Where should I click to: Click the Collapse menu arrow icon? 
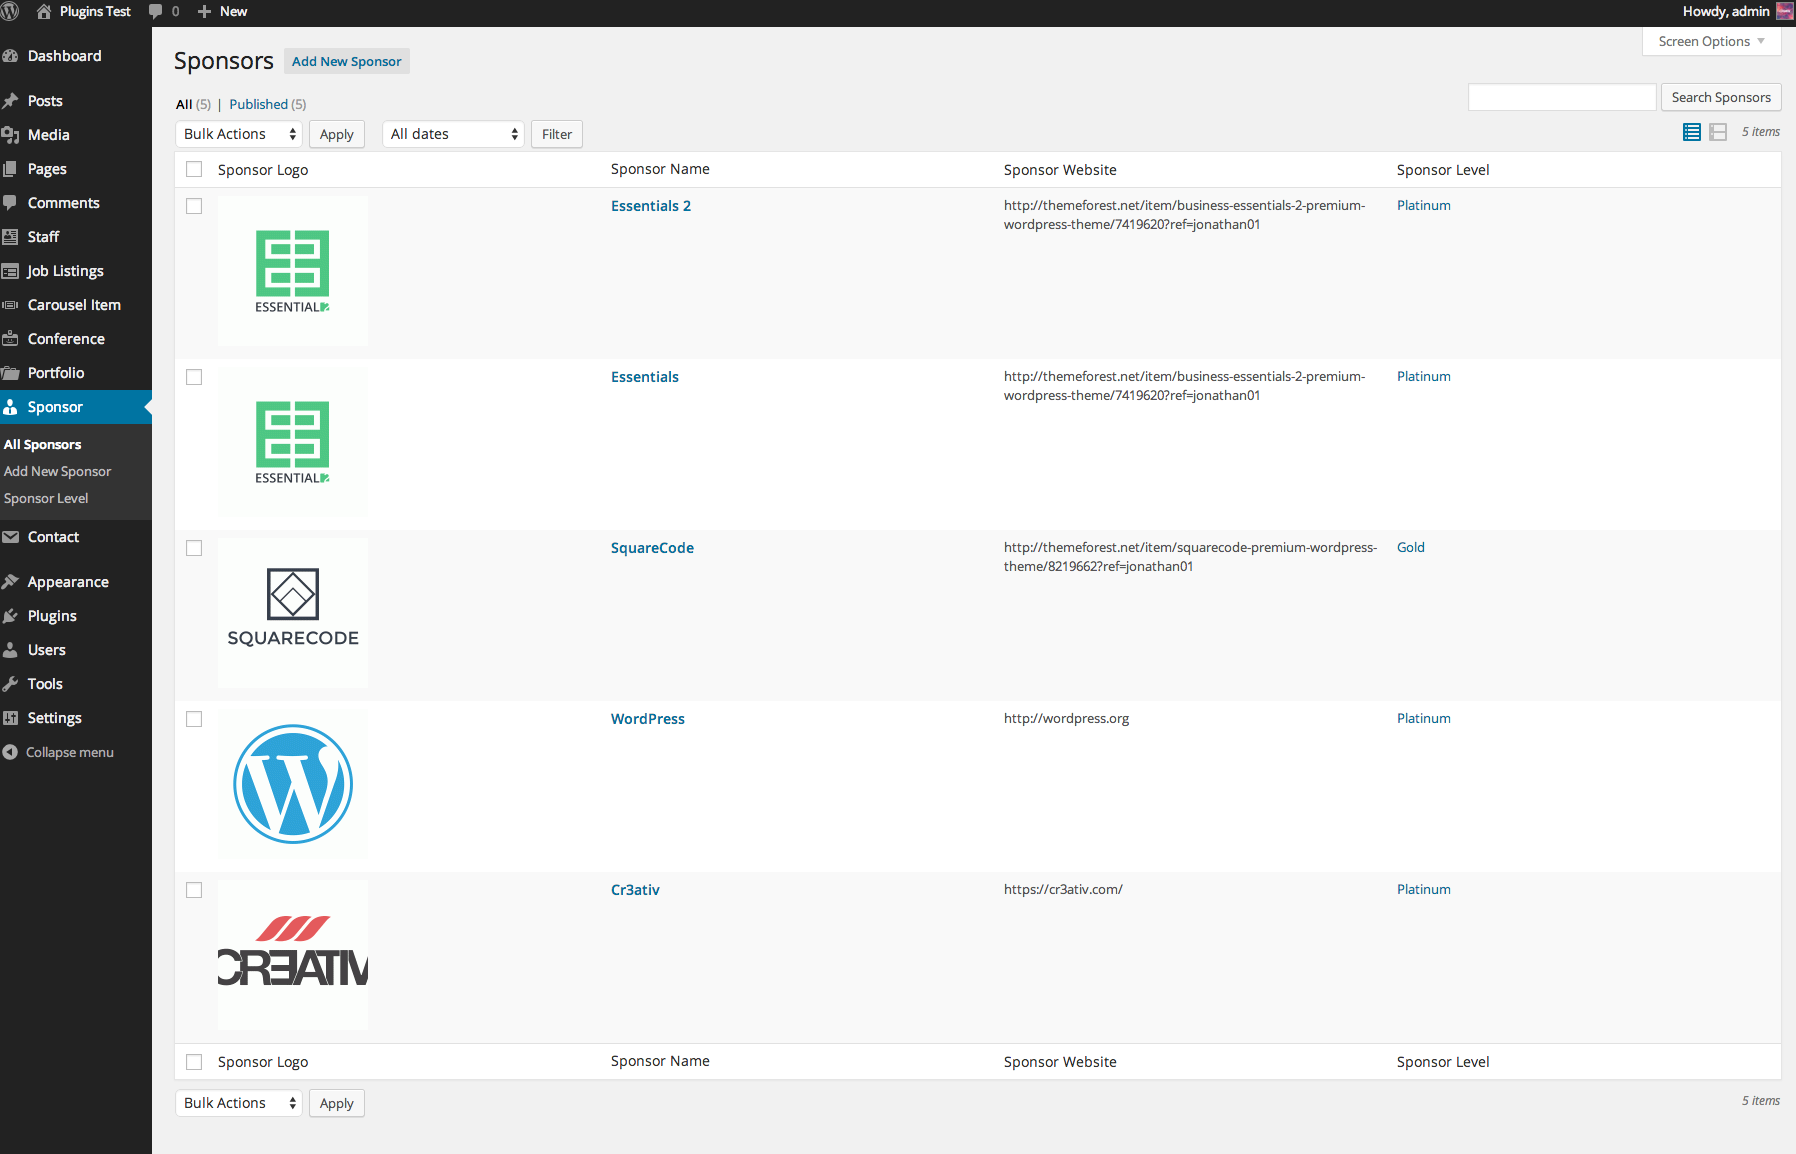click(10, 752)
